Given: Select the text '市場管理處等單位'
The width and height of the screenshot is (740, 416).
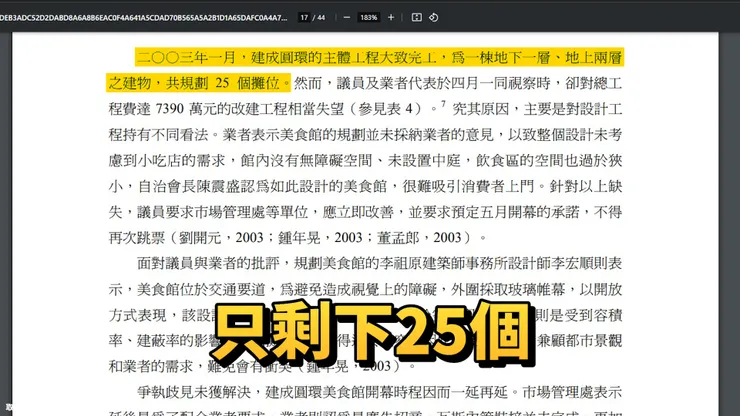Looking at the screenshot, I should tap(251, 212).
